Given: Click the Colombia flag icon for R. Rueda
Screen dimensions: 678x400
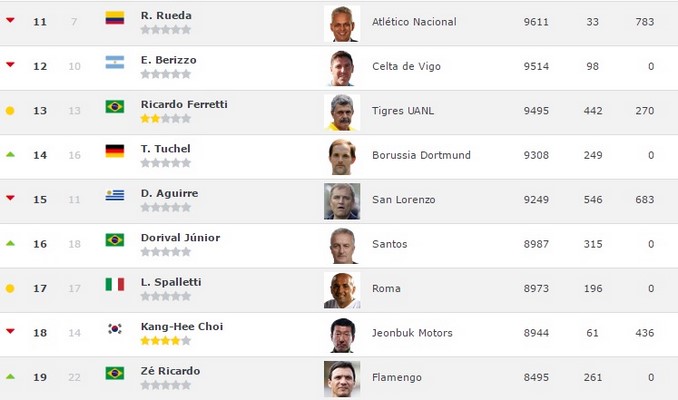Looking at the screenshot, I should pyautogui.click(x=114, y=18).
